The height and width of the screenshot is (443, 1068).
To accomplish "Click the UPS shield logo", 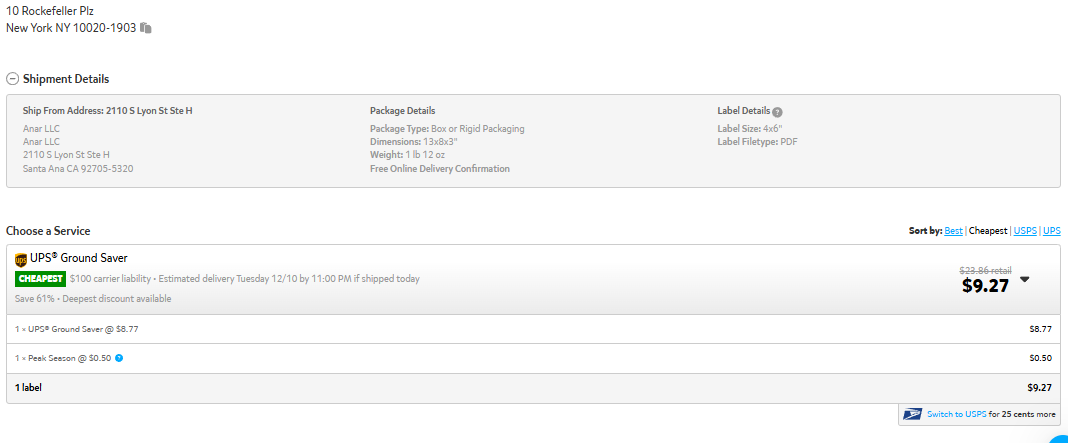I will tap(20, 260).
